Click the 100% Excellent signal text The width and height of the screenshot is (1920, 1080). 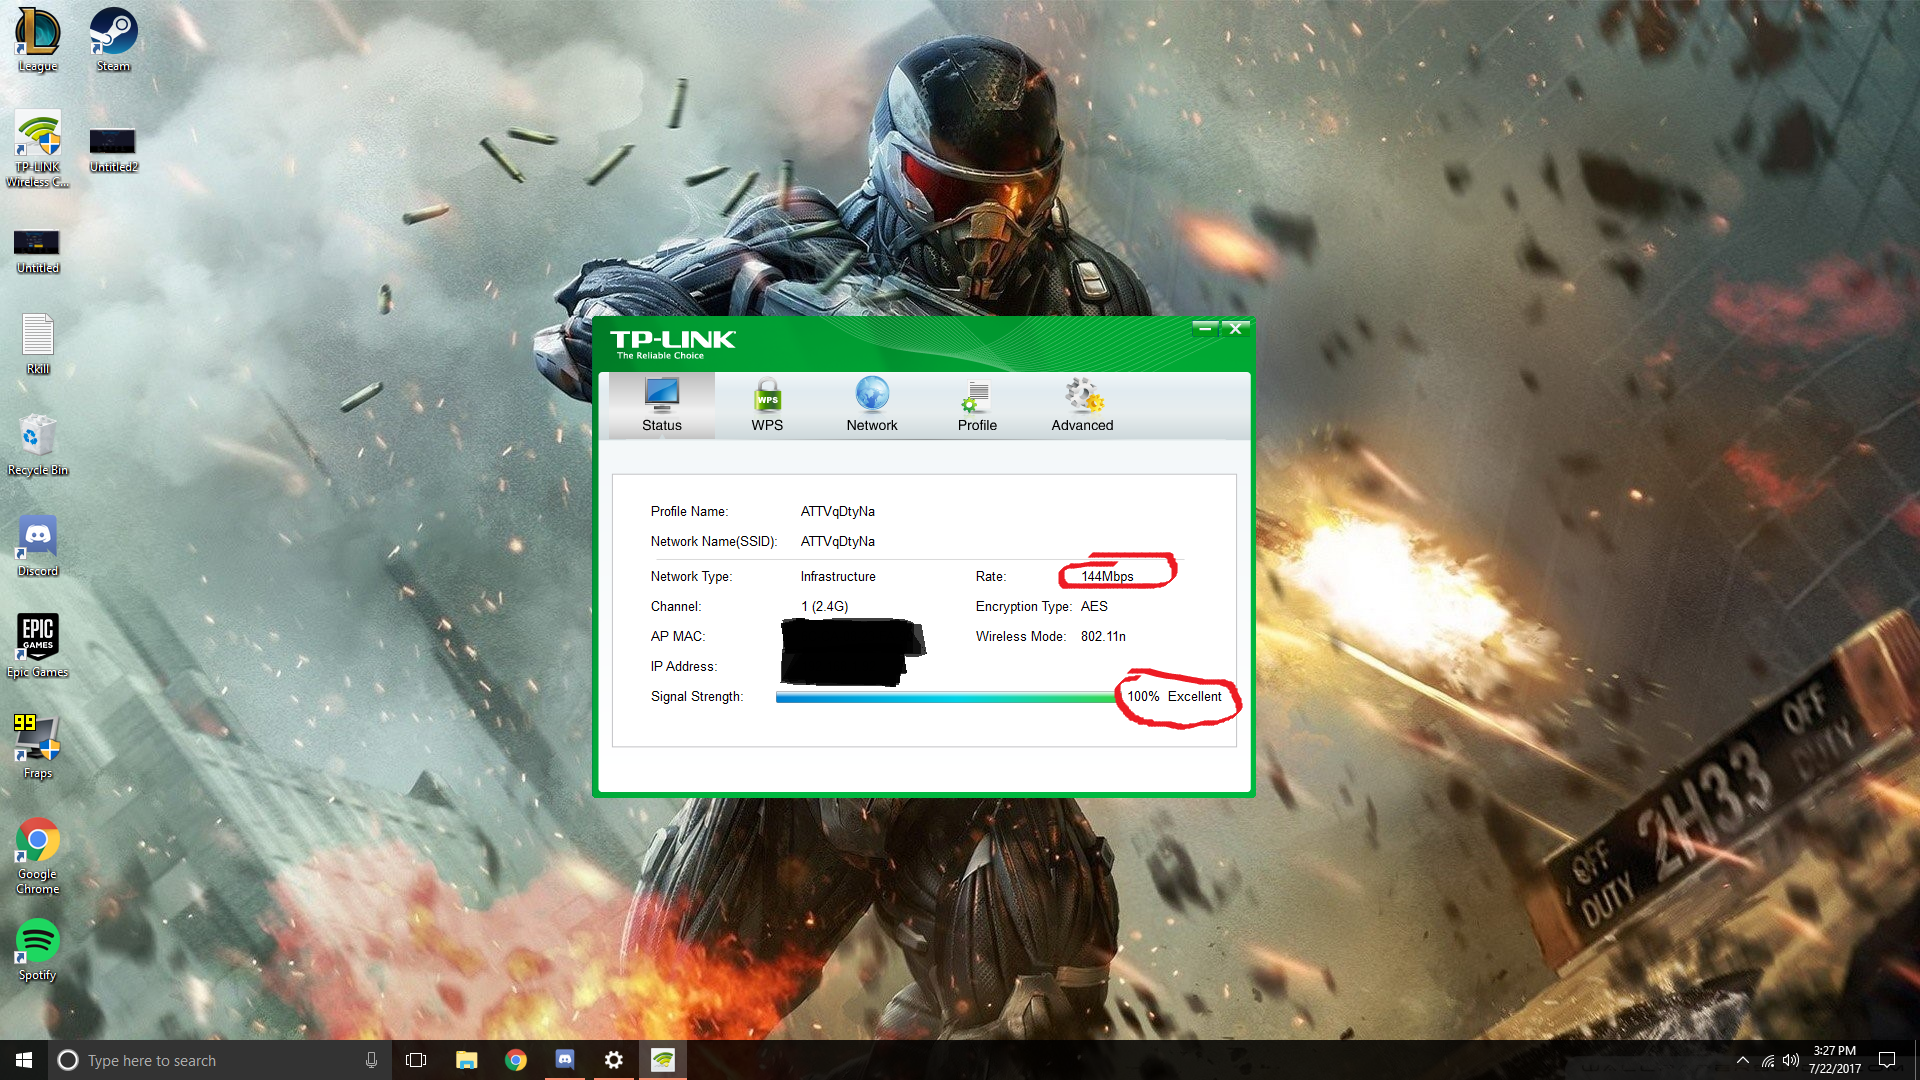pos(1174,697)
